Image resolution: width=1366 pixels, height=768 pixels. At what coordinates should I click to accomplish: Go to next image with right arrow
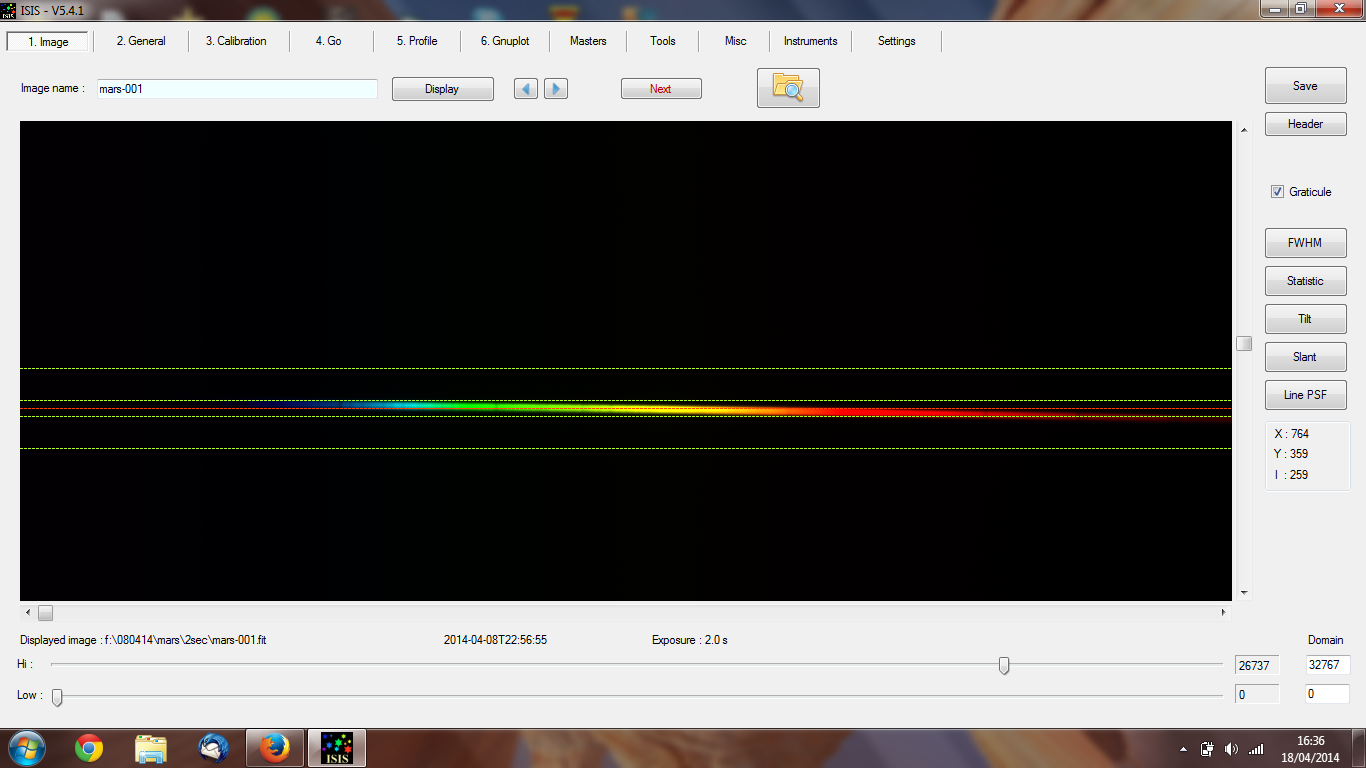tap(556, 89)
